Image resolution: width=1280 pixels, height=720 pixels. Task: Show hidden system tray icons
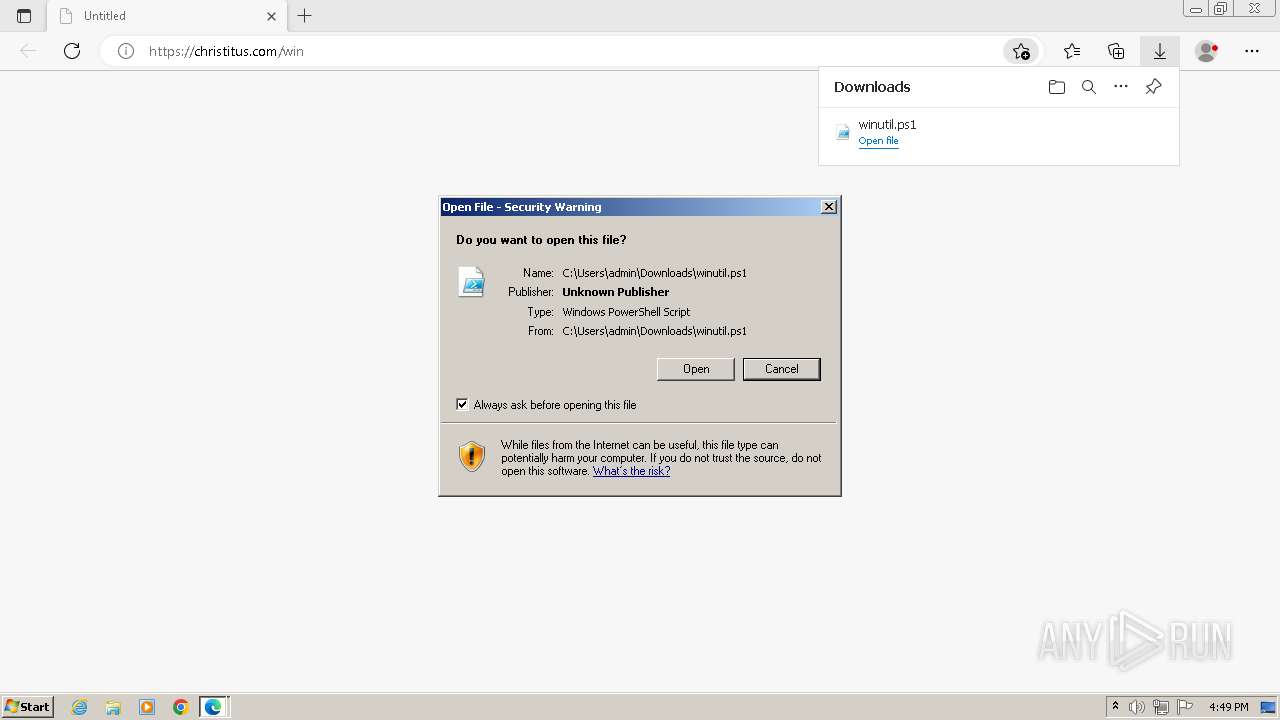click(1116, 706)
